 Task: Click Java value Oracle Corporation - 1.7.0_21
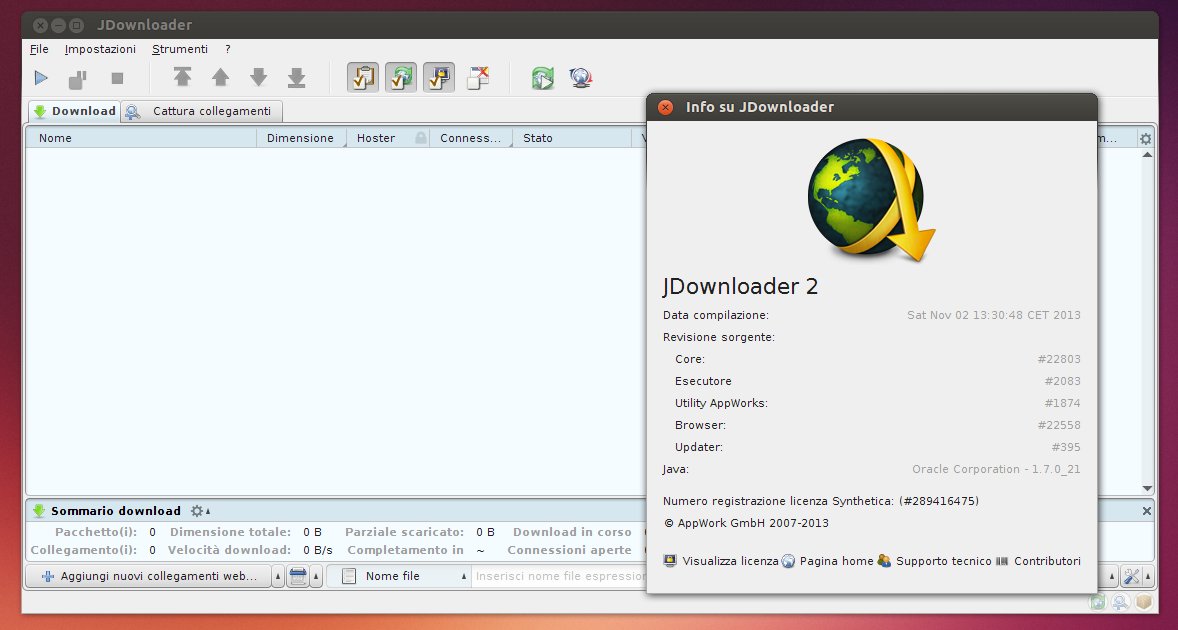coord(996,469)
